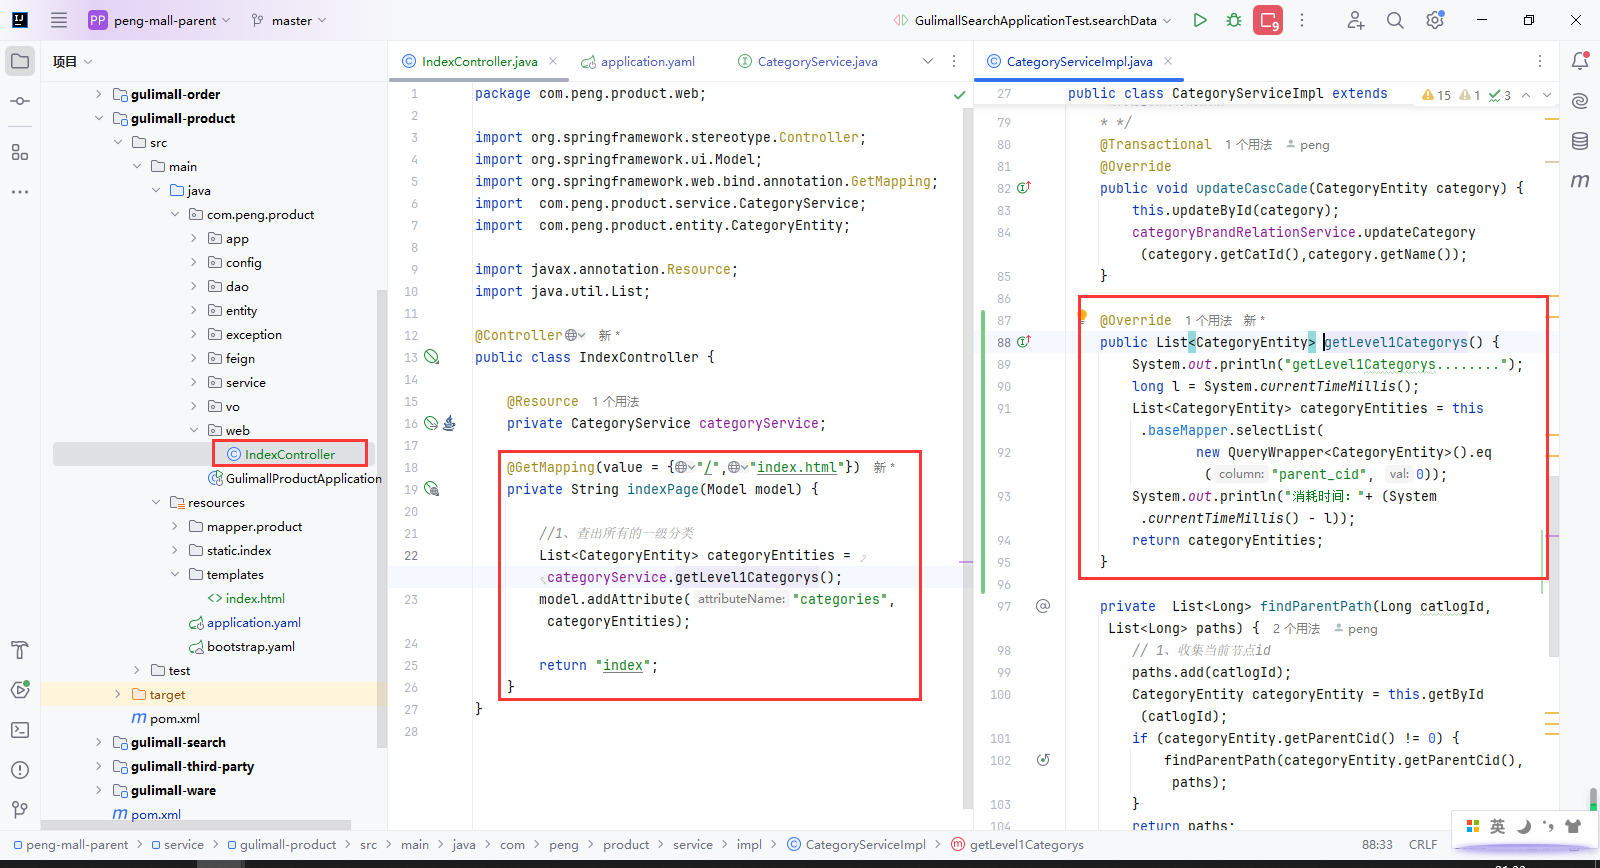Open IDE settings gear
The width and height of the screenshot is (1600, 868).
point(1435,20)
